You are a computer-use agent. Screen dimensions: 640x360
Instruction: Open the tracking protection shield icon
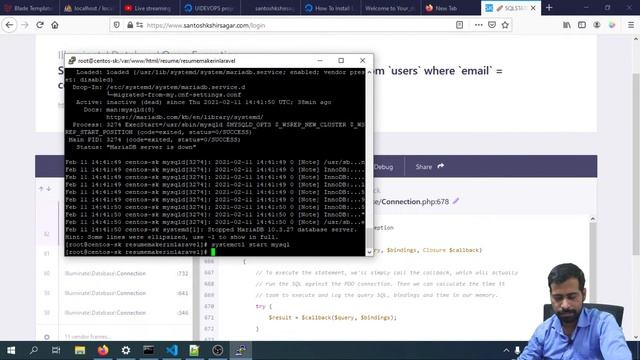117,25
